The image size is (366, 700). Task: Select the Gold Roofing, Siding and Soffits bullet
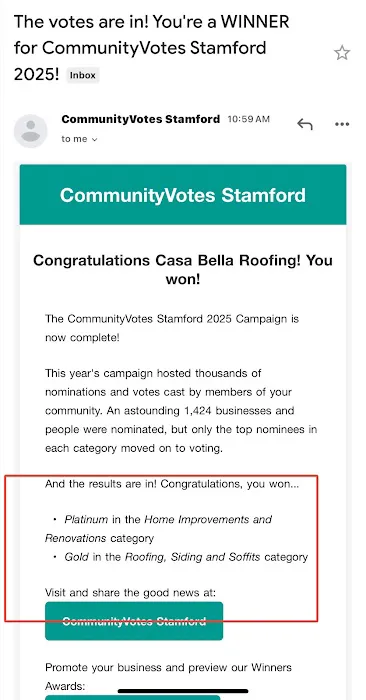click(180, 557)
